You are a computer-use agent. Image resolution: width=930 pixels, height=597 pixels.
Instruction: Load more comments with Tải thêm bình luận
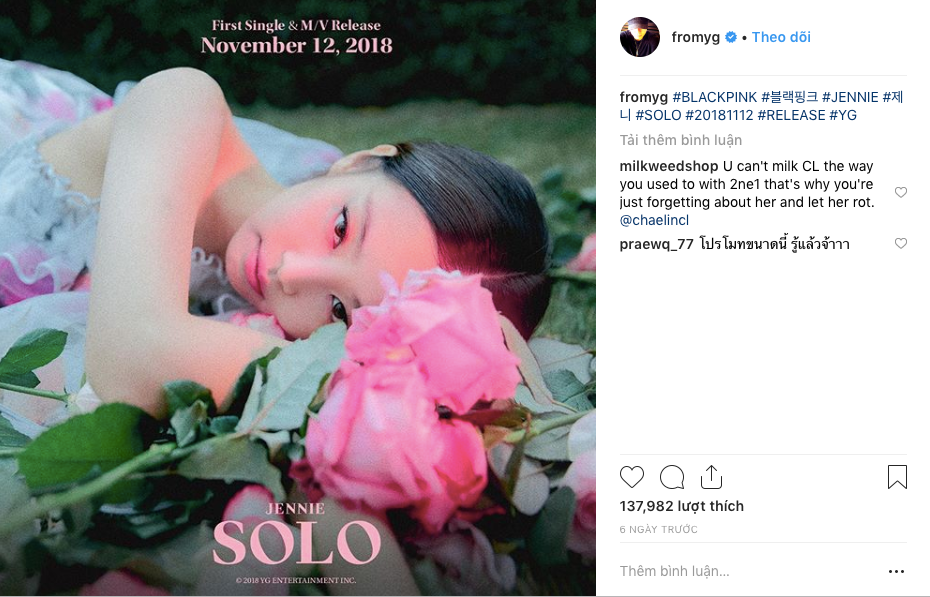(680, 141)
